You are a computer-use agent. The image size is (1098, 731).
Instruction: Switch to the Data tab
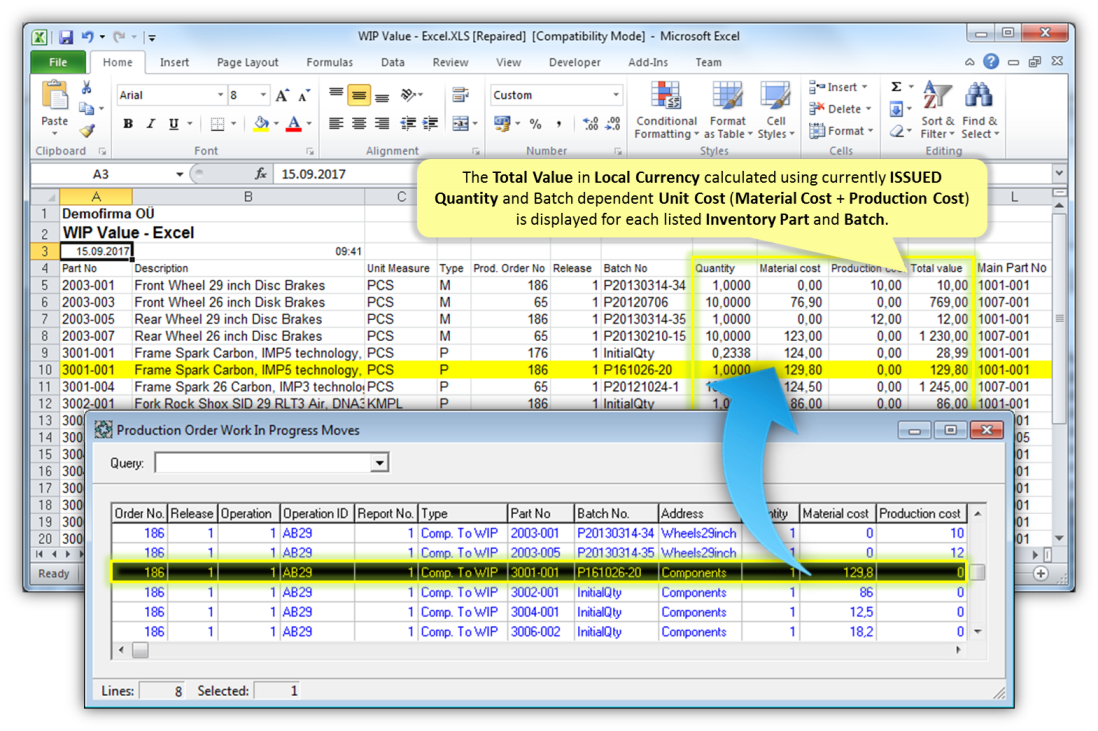(393, 62)
